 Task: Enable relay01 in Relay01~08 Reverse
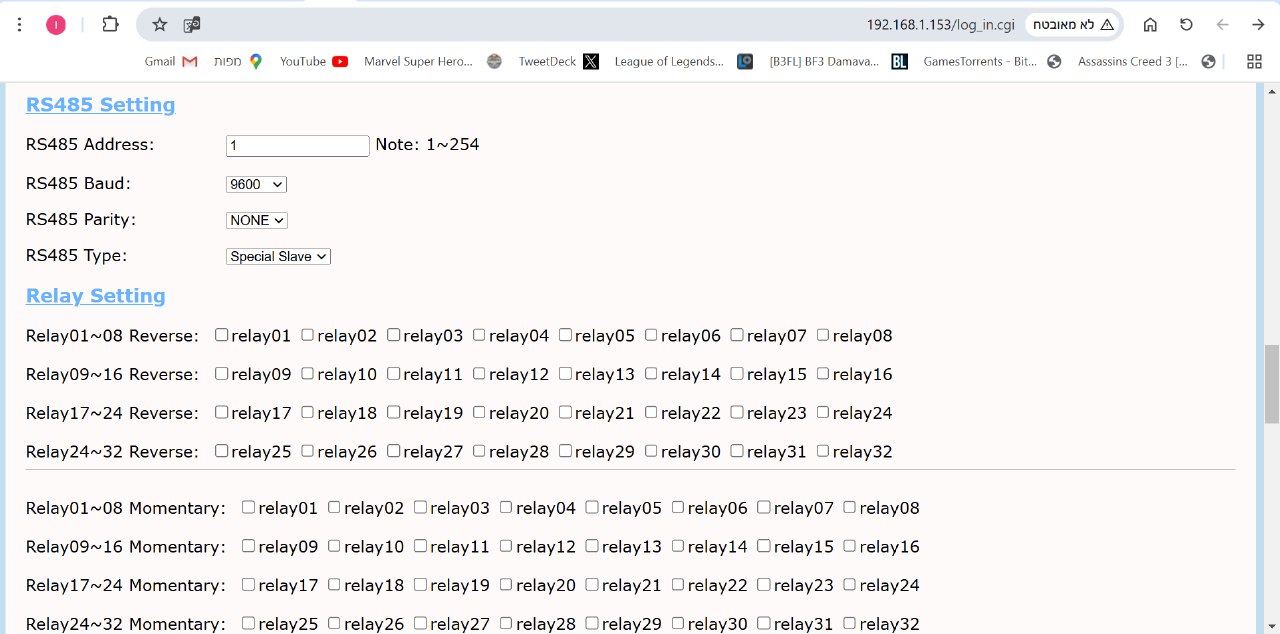pyautogui.click(x=222, y=335)
